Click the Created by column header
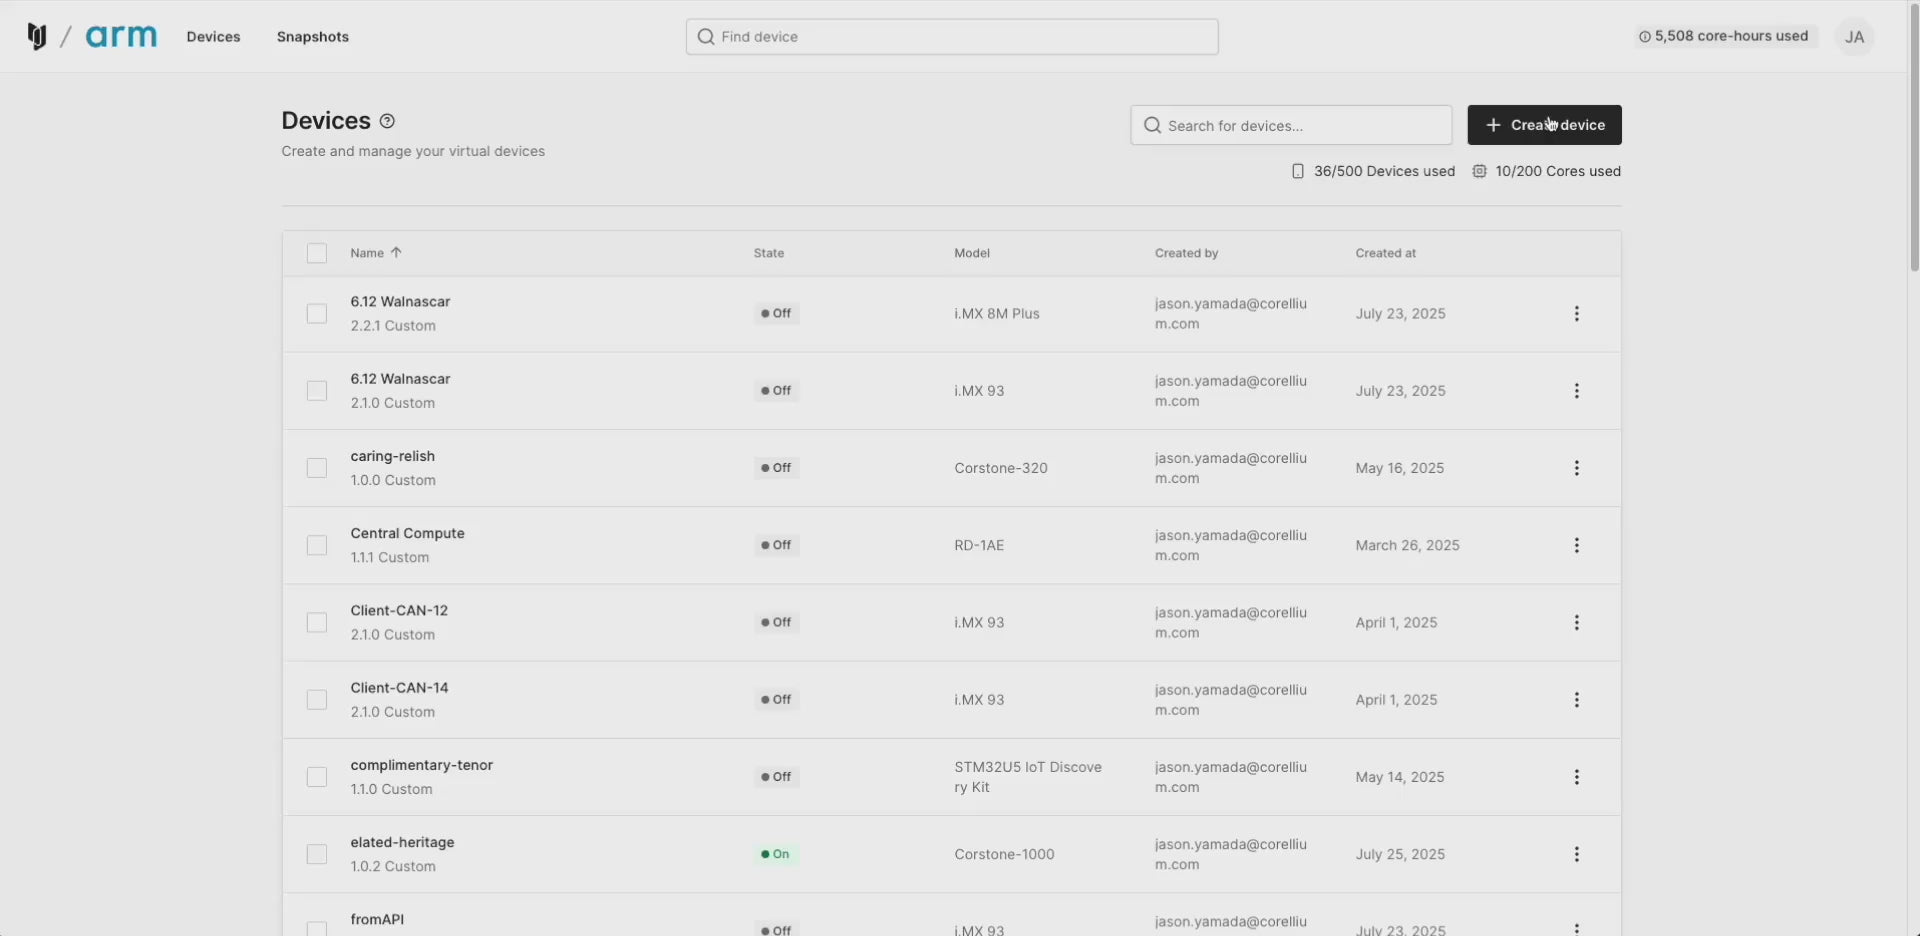Image resolution: width=1920 pixels, height=936 pixels. tap(1186, 253)
